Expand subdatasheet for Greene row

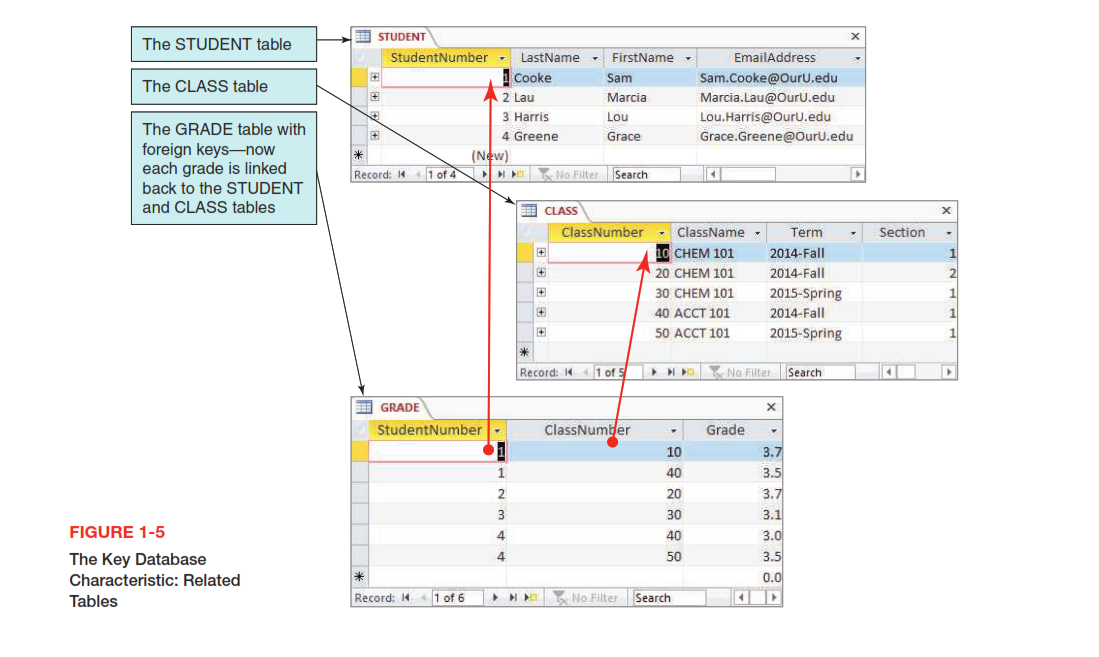tap(375, 135)
